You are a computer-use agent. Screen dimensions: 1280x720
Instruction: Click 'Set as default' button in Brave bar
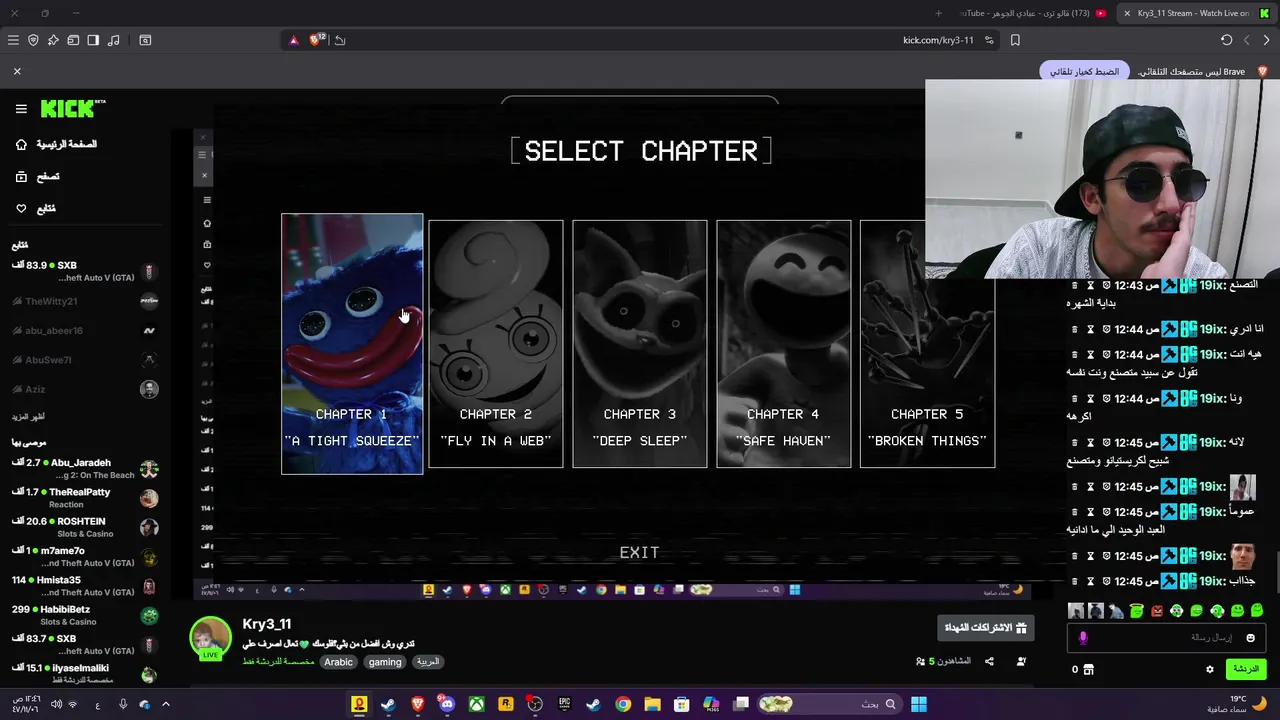click(1084, 72)
